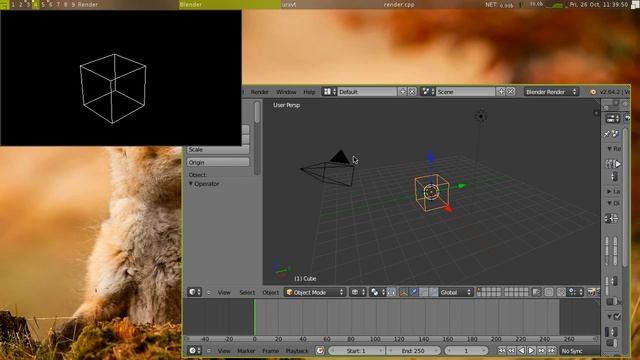Open the Global transform orientation dropdown
Image resolution: width=640 pixels, height=360 pixels.
[x=456, y=292]
